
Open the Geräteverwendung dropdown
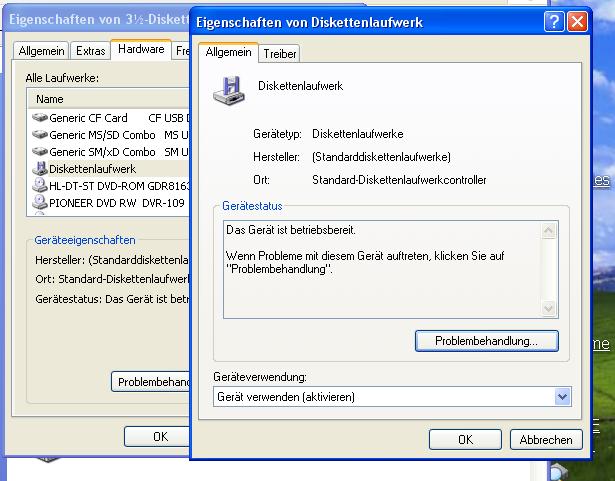tap(561, 397)
